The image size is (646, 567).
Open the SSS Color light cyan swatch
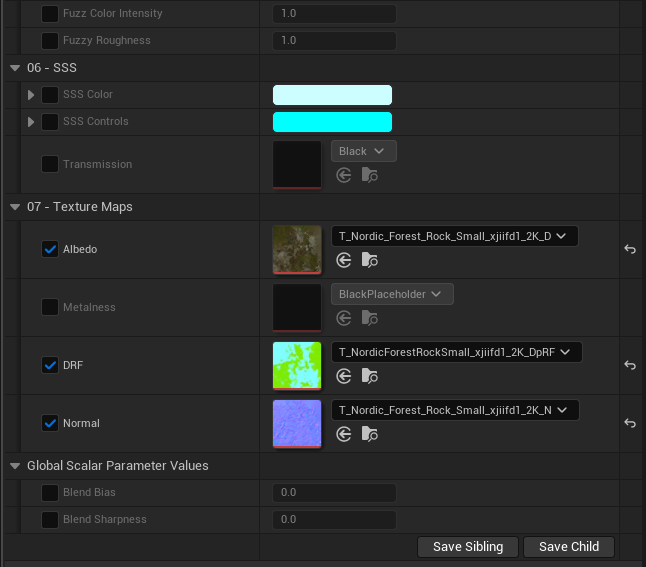pyautogui.click(x=332, y=95)
